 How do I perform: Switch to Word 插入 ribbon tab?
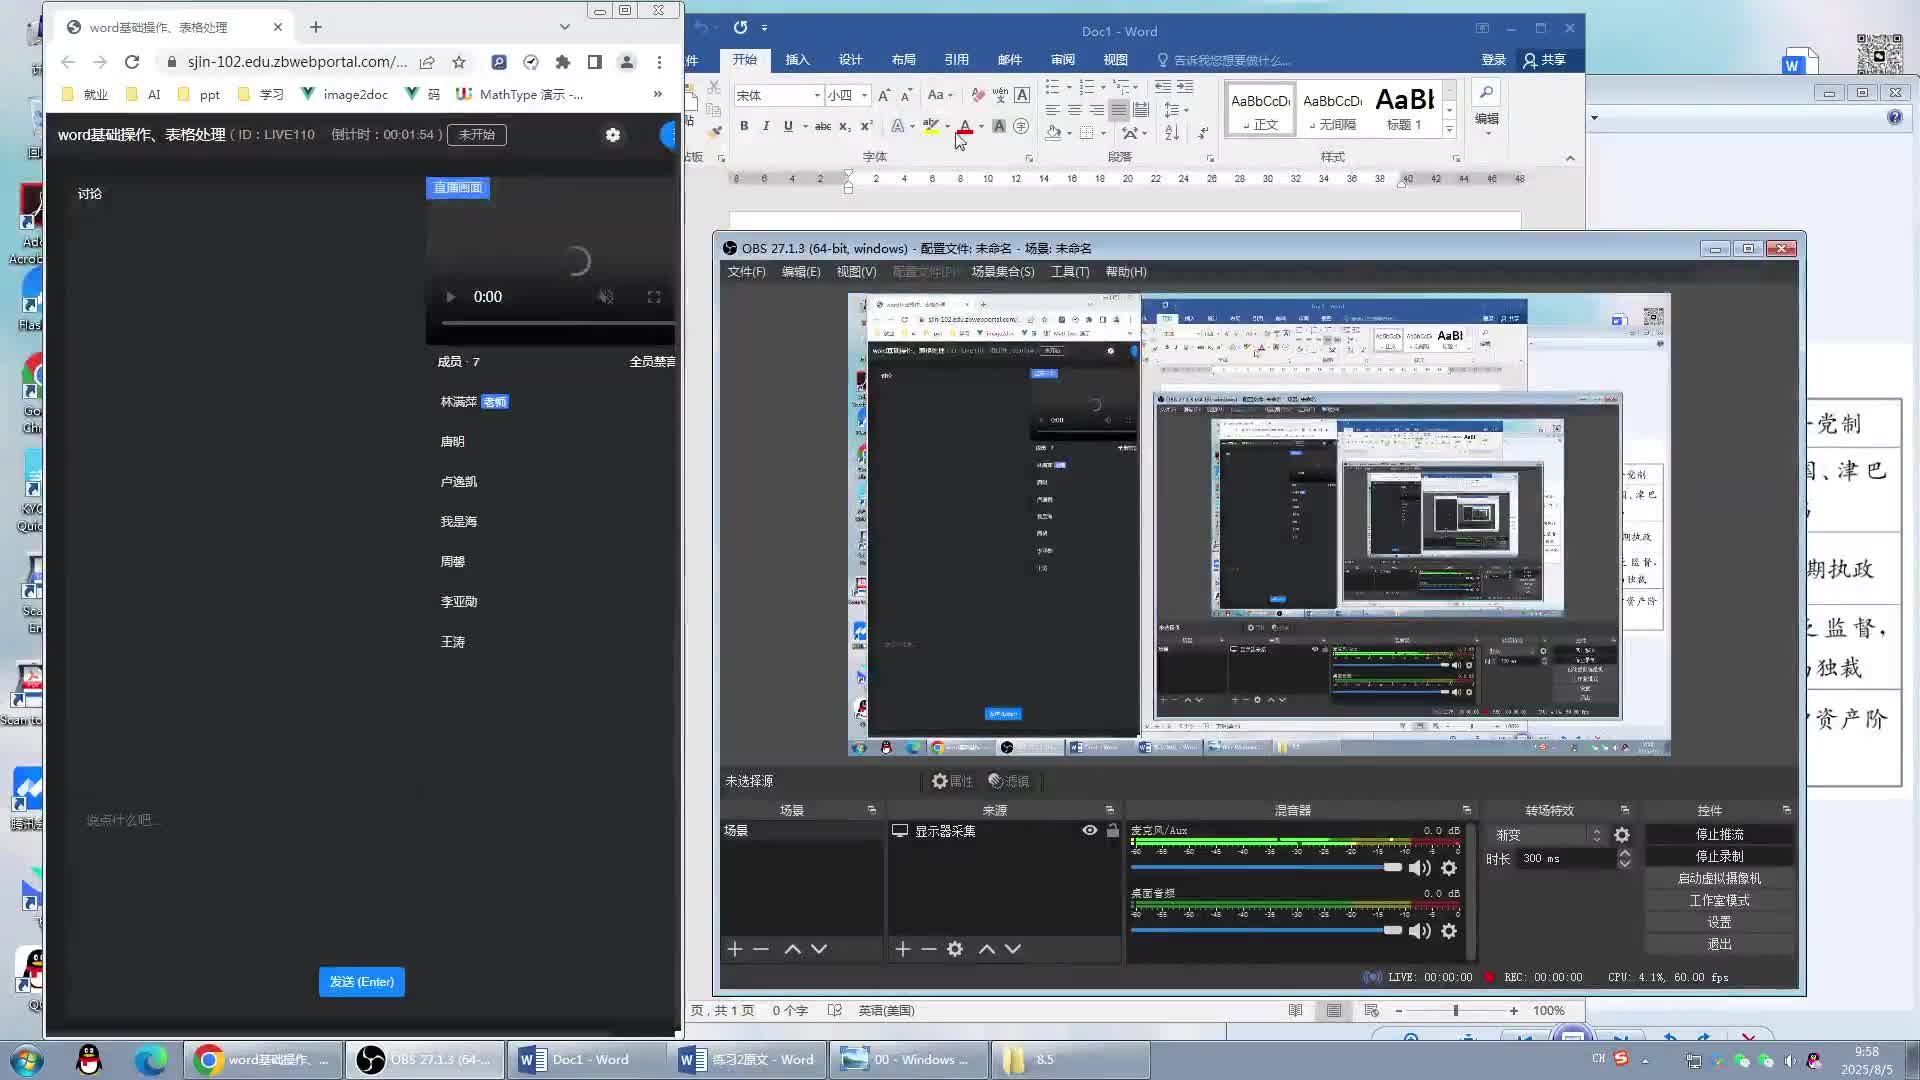tap(797, 60)
